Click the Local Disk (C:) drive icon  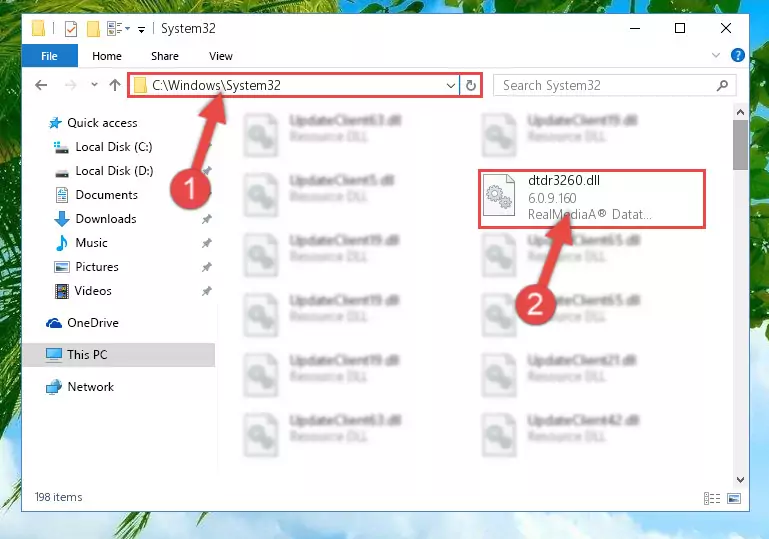pyautogui.click(x=61, y=147)
